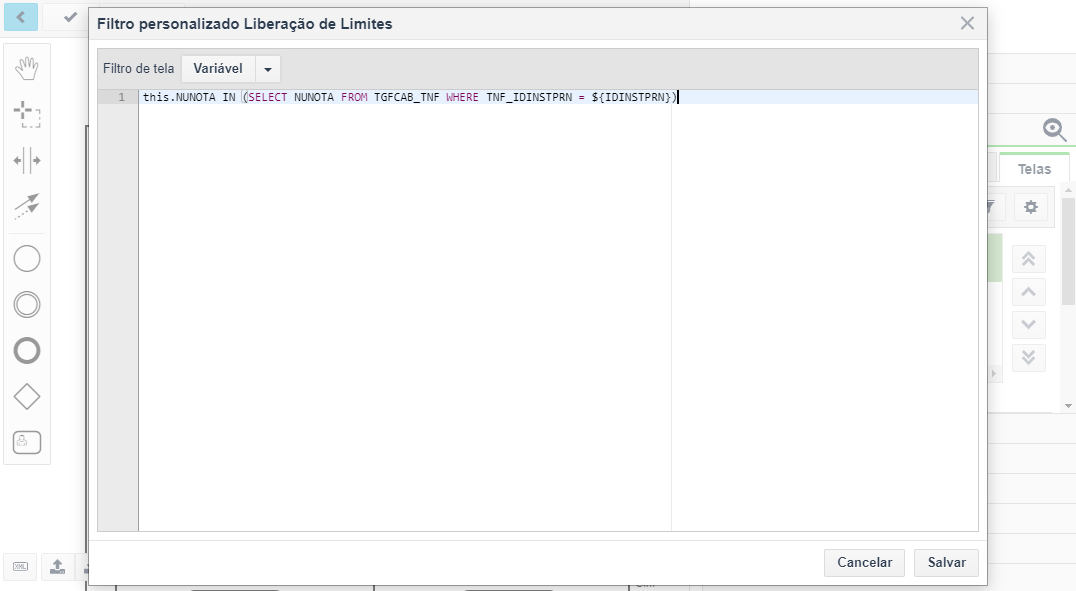Add an end event thick circle
1076x591 pixels.
pyautogui.click(x=27, y=351)
